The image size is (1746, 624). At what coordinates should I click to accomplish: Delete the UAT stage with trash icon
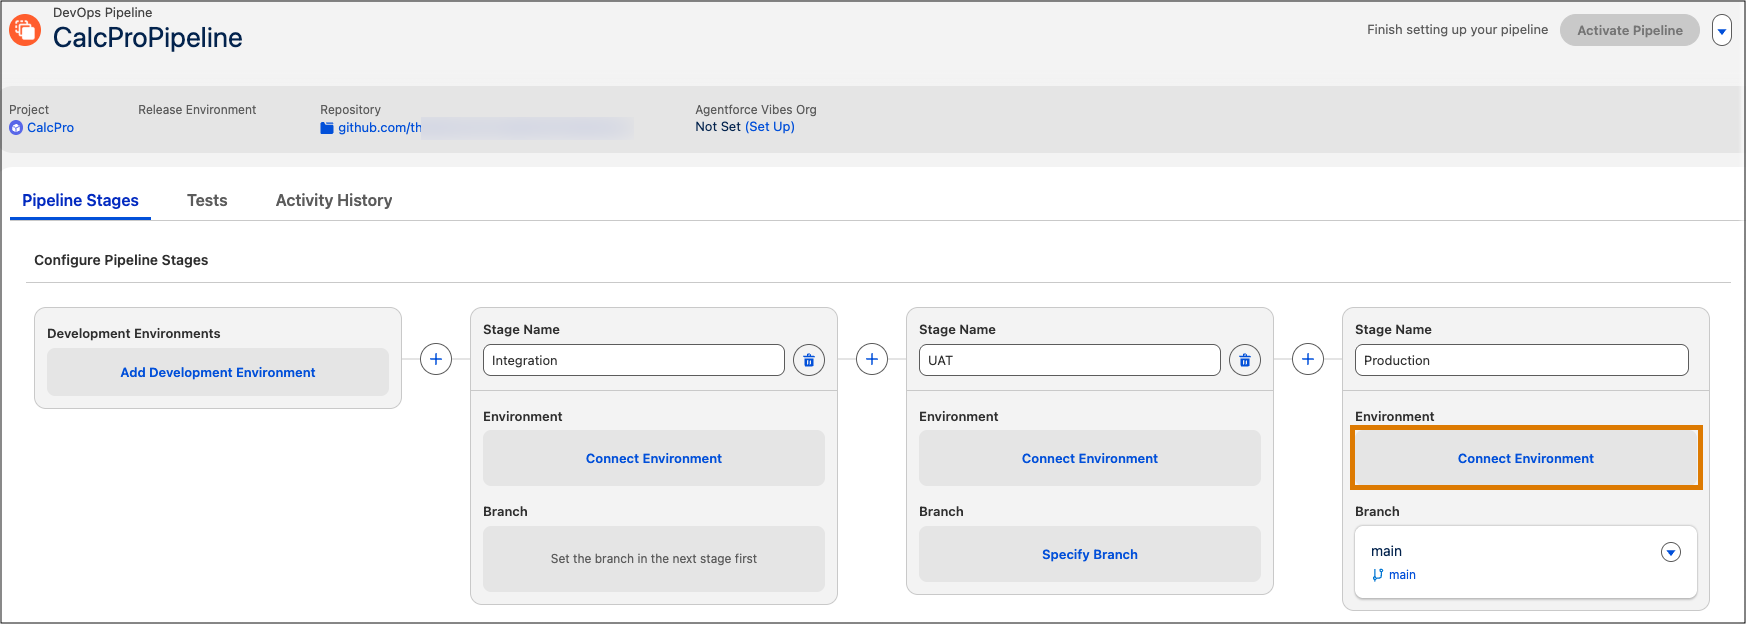point(1245,360)
